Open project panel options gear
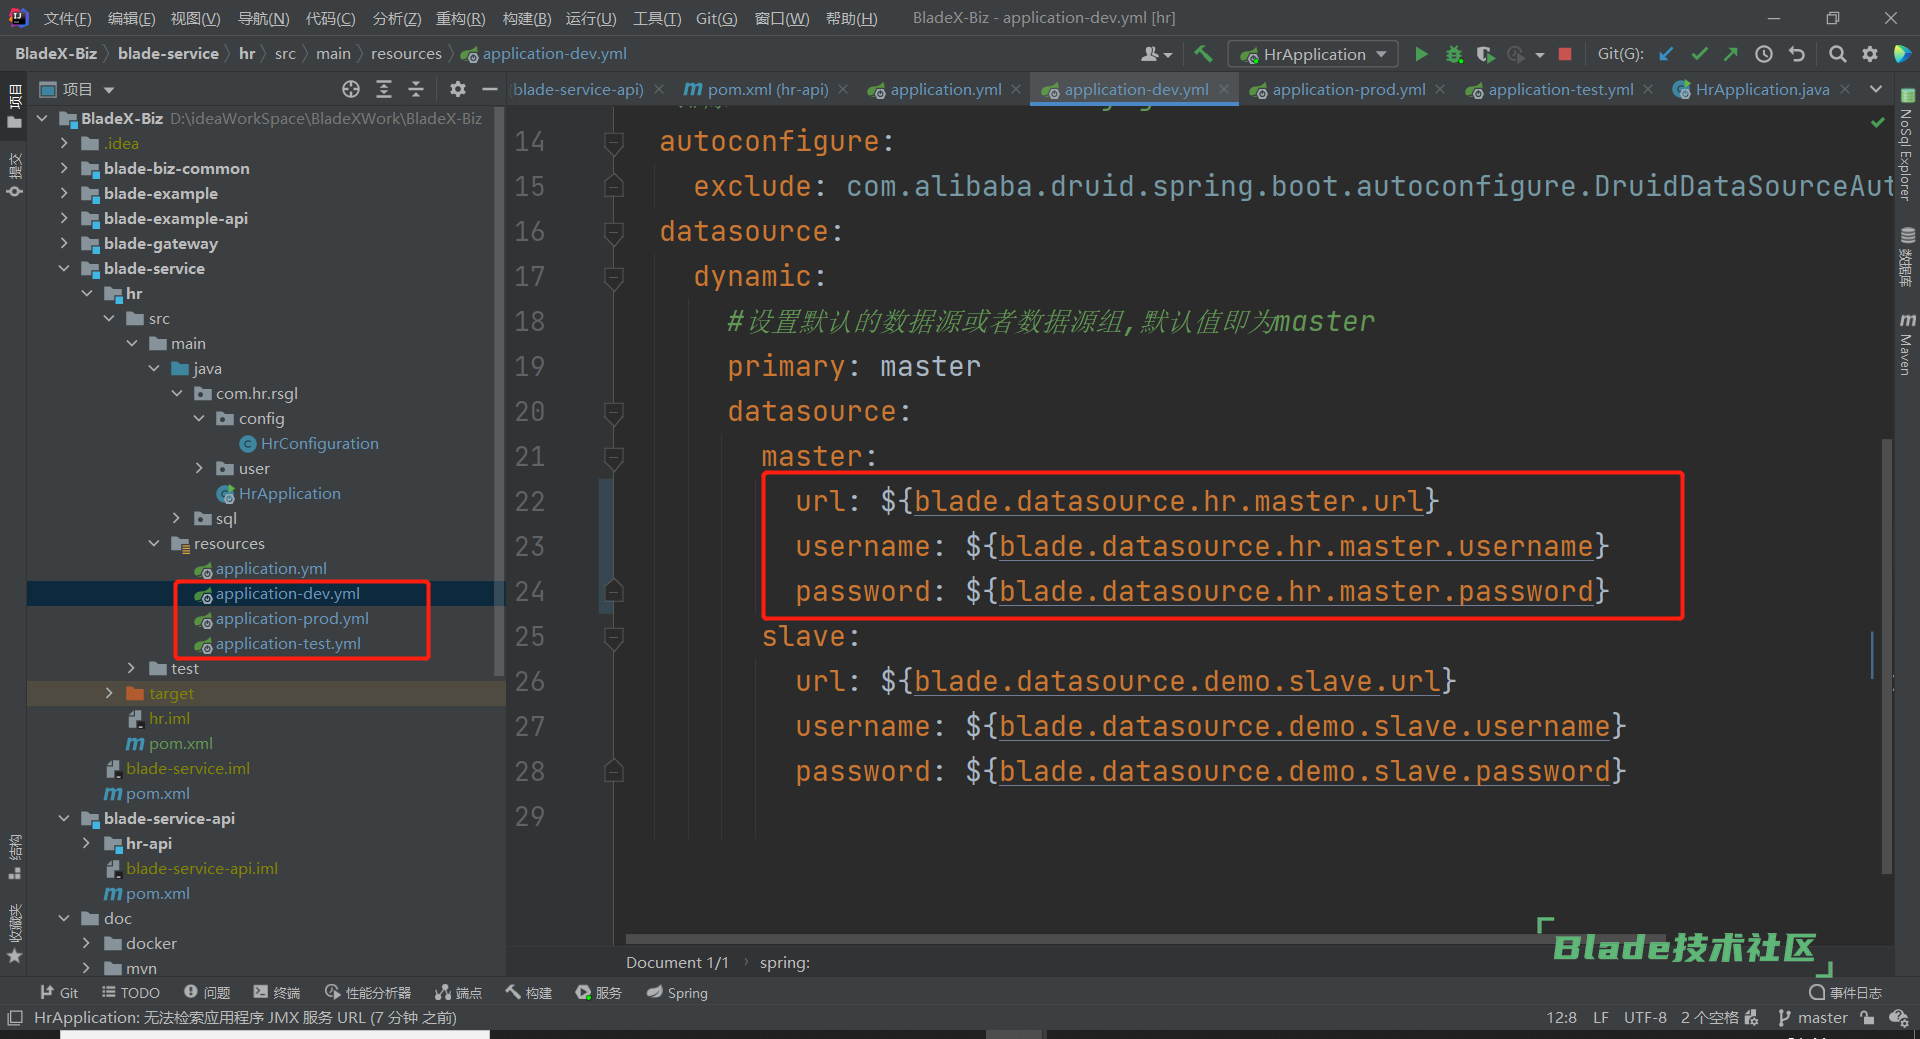The width and height of the screenshot is (1920, 1039). tap(458, 90)
